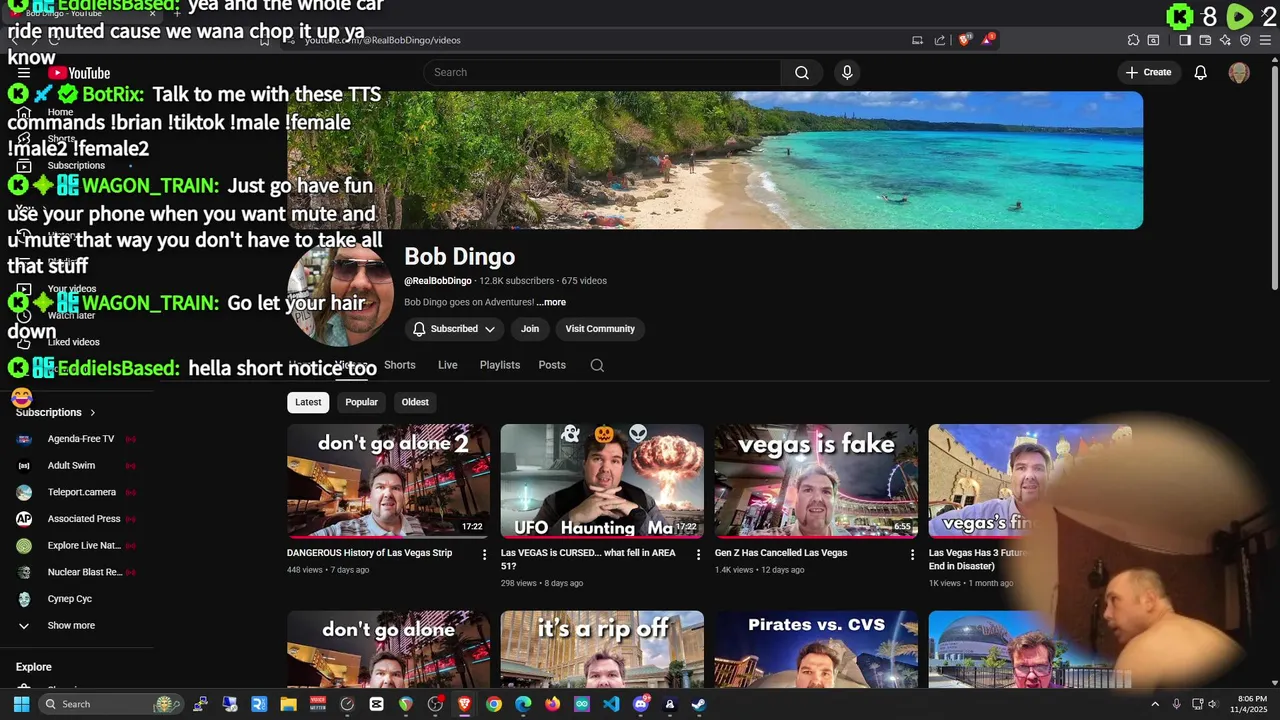Screen dimensions: 1280x720
Task: Open Brave Rewards triangle icon
Action: (x=989, y=40)
